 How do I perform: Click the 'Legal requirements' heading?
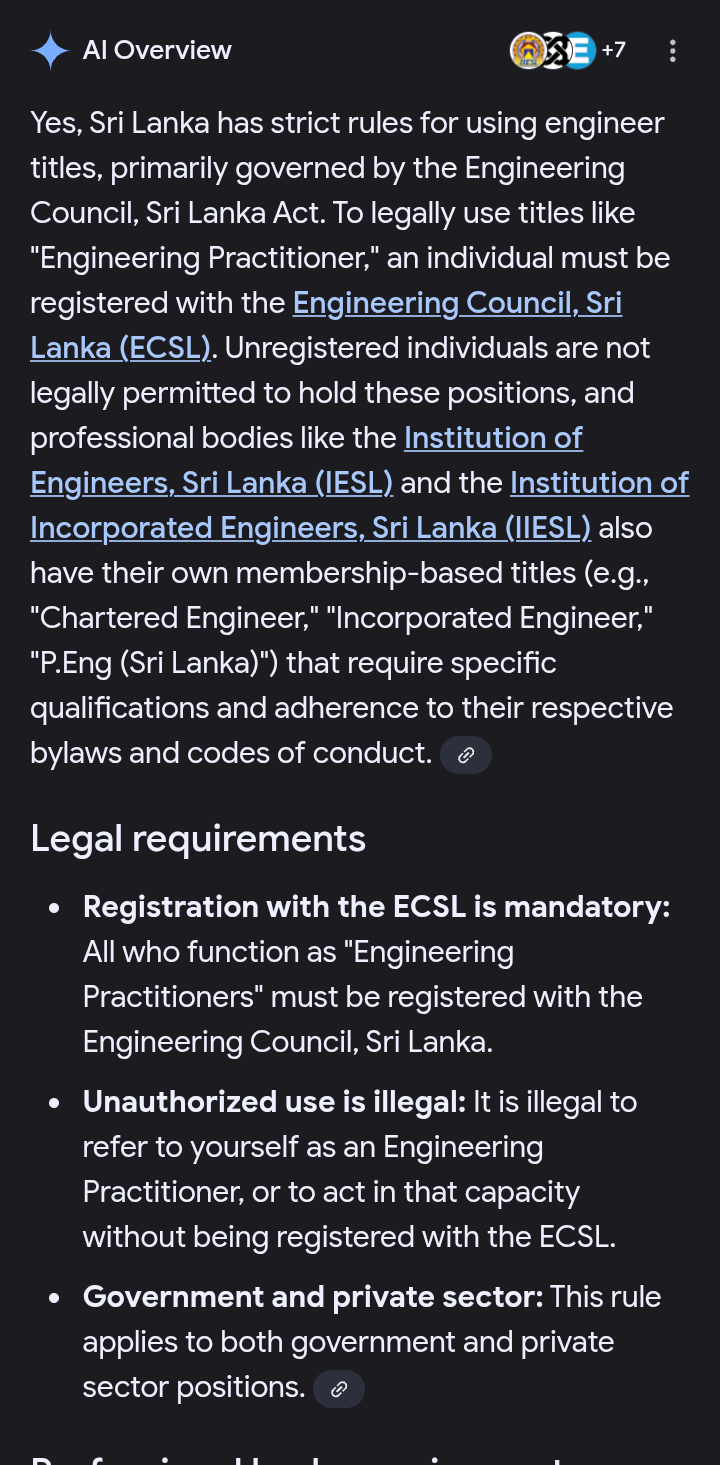(198, 838)
